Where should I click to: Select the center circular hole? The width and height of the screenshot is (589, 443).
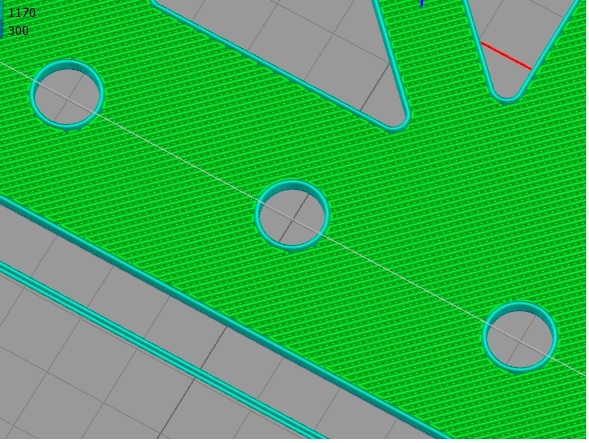tap(292, 216)
